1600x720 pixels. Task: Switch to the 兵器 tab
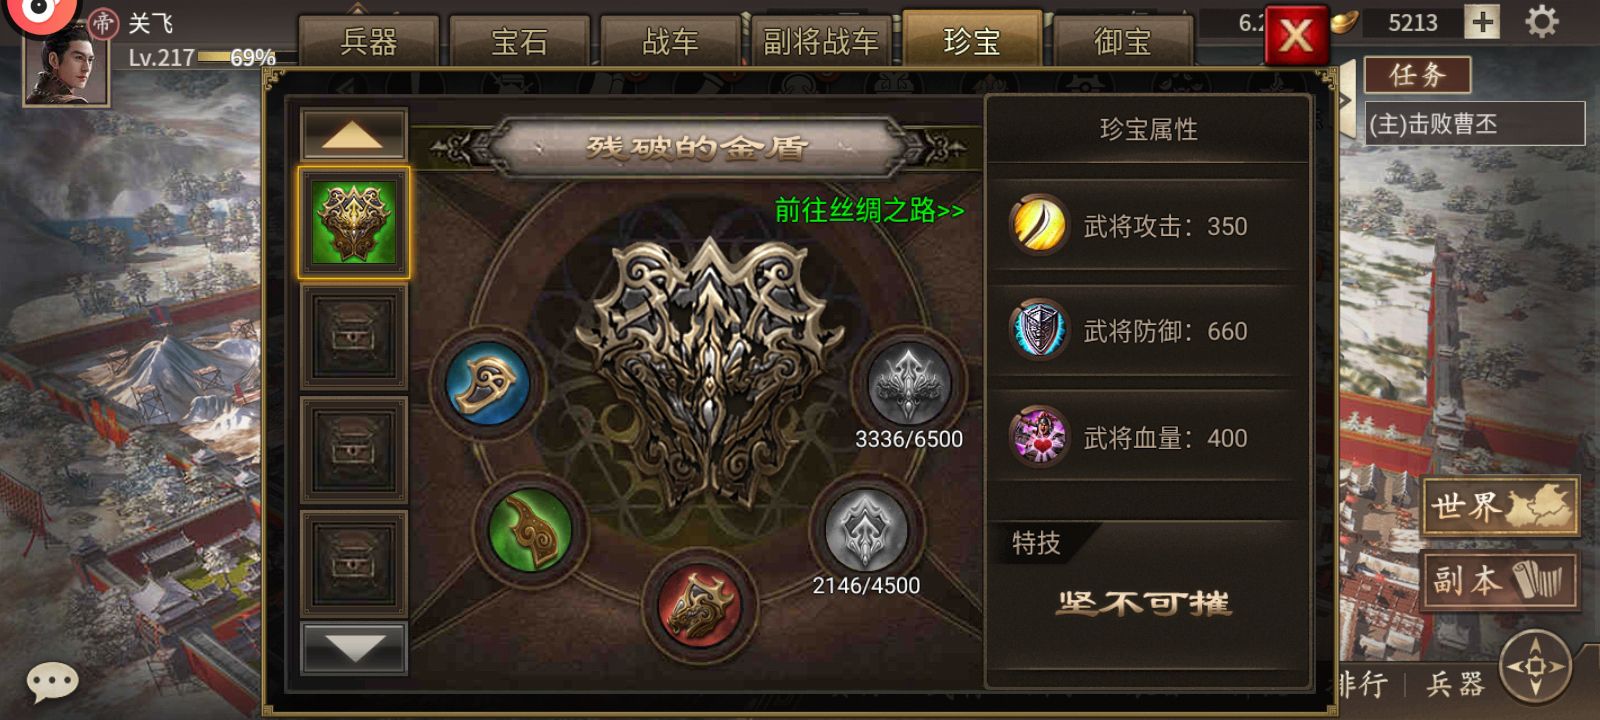pyautogui.click(x=369, y=42)
